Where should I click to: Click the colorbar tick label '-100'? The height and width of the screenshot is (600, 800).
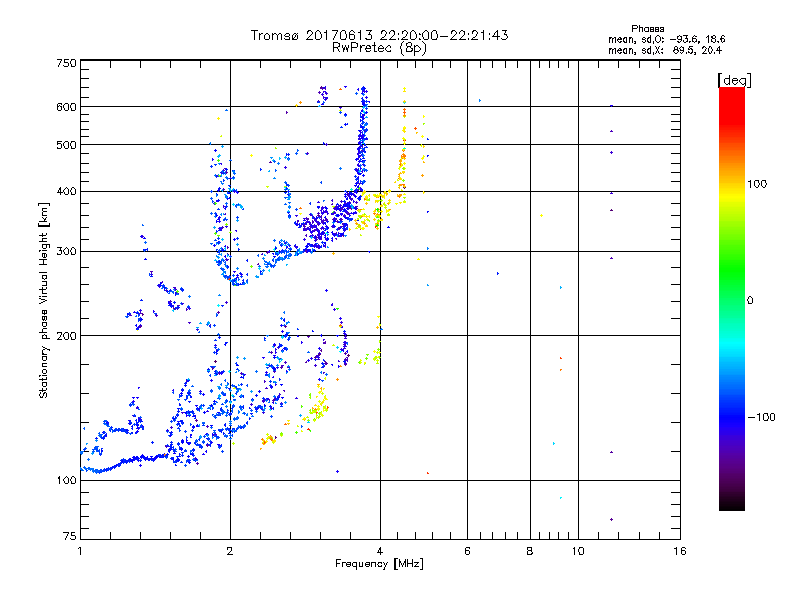pyautogui.click(x=762, y=417)
